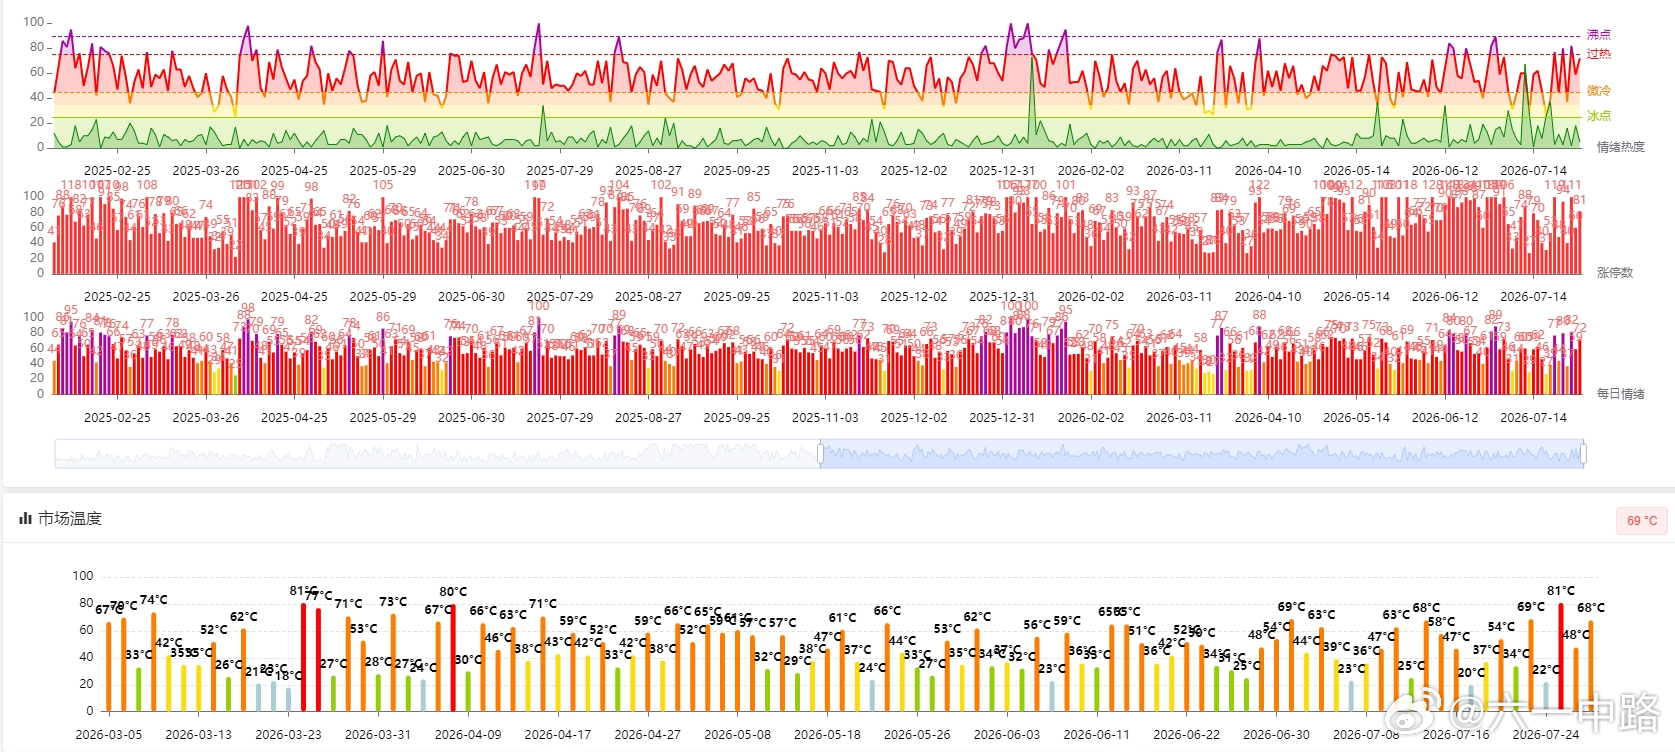Click the 2025-09-25 date under the 涨停数 chart
1675x752 pixels.
click(737, 296)
